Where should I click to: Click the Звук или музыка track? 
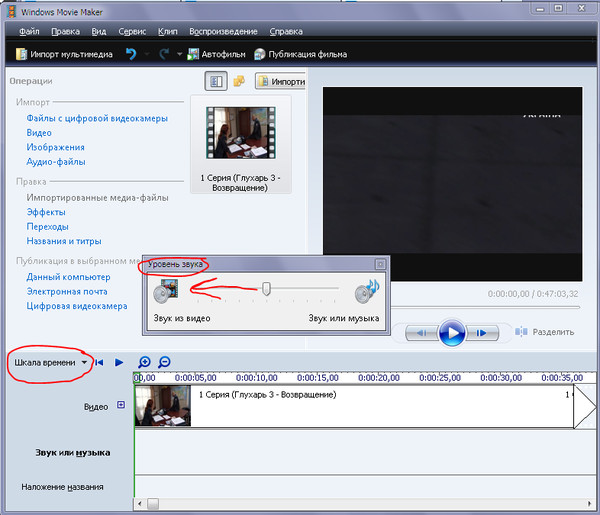tap(365, 453)
